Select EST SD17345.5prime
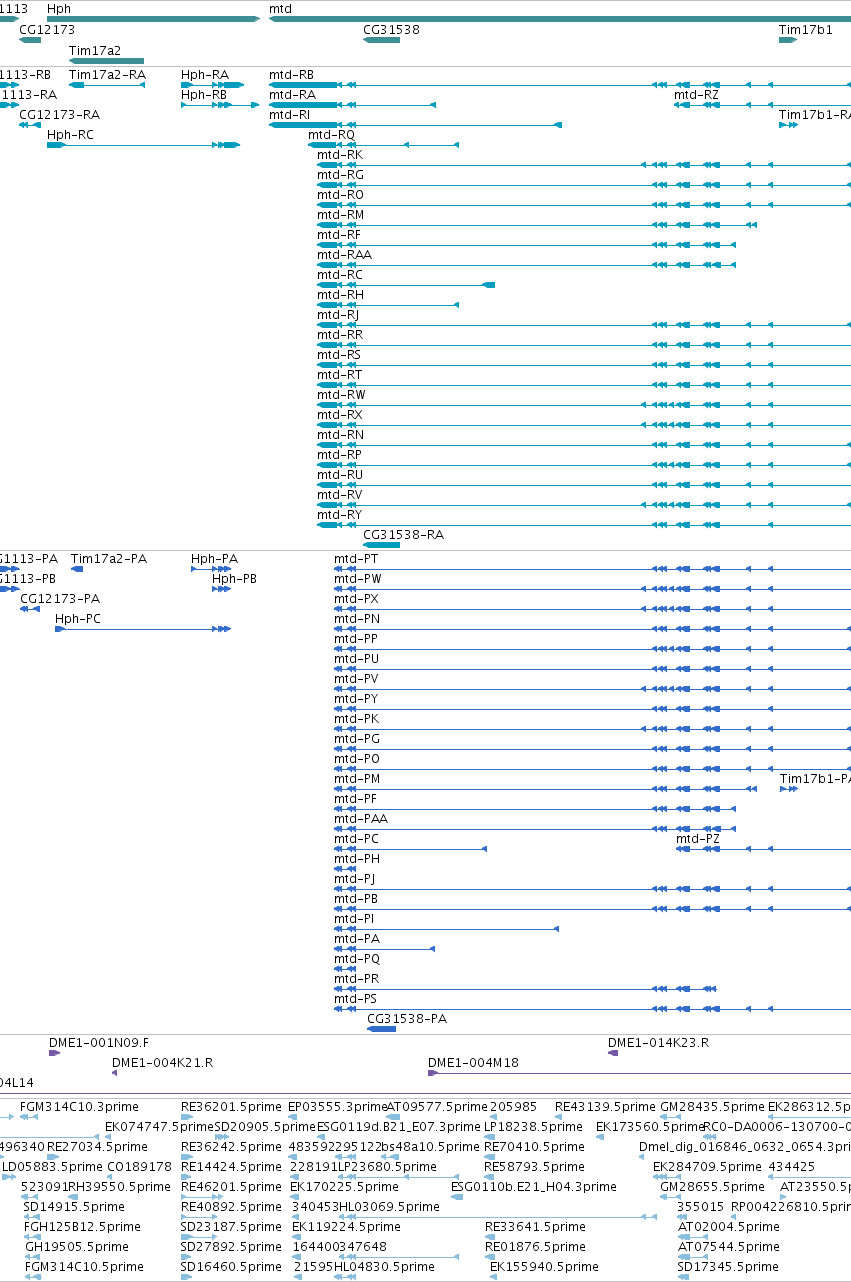The width and height of the screenshot is (851, 1282). coord(729,1267)
